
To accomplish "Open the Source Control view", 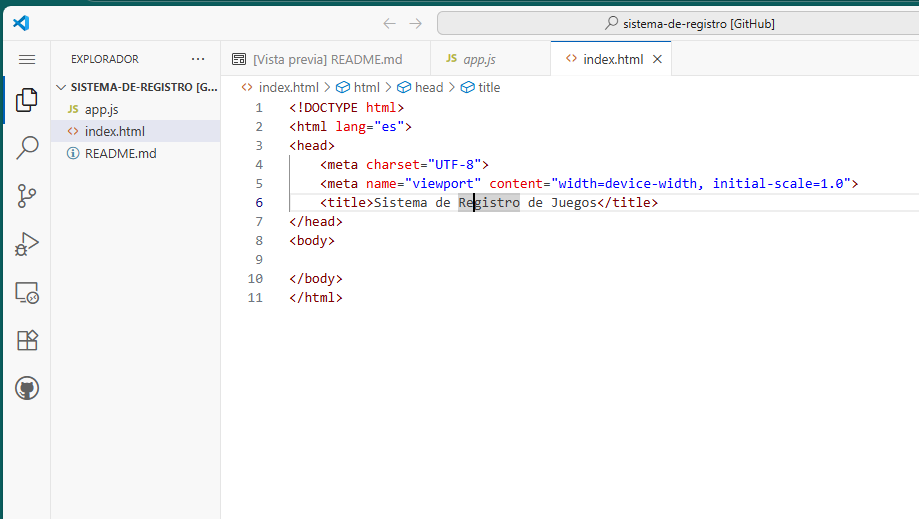I will [x=27, y=196].
